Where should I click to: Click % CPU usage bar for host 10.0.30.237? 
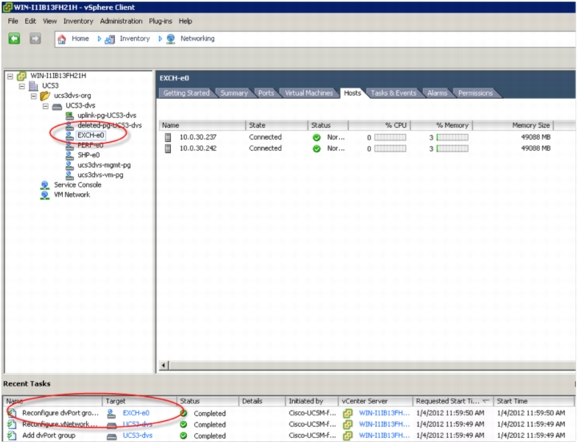click(x=390, y=138)
